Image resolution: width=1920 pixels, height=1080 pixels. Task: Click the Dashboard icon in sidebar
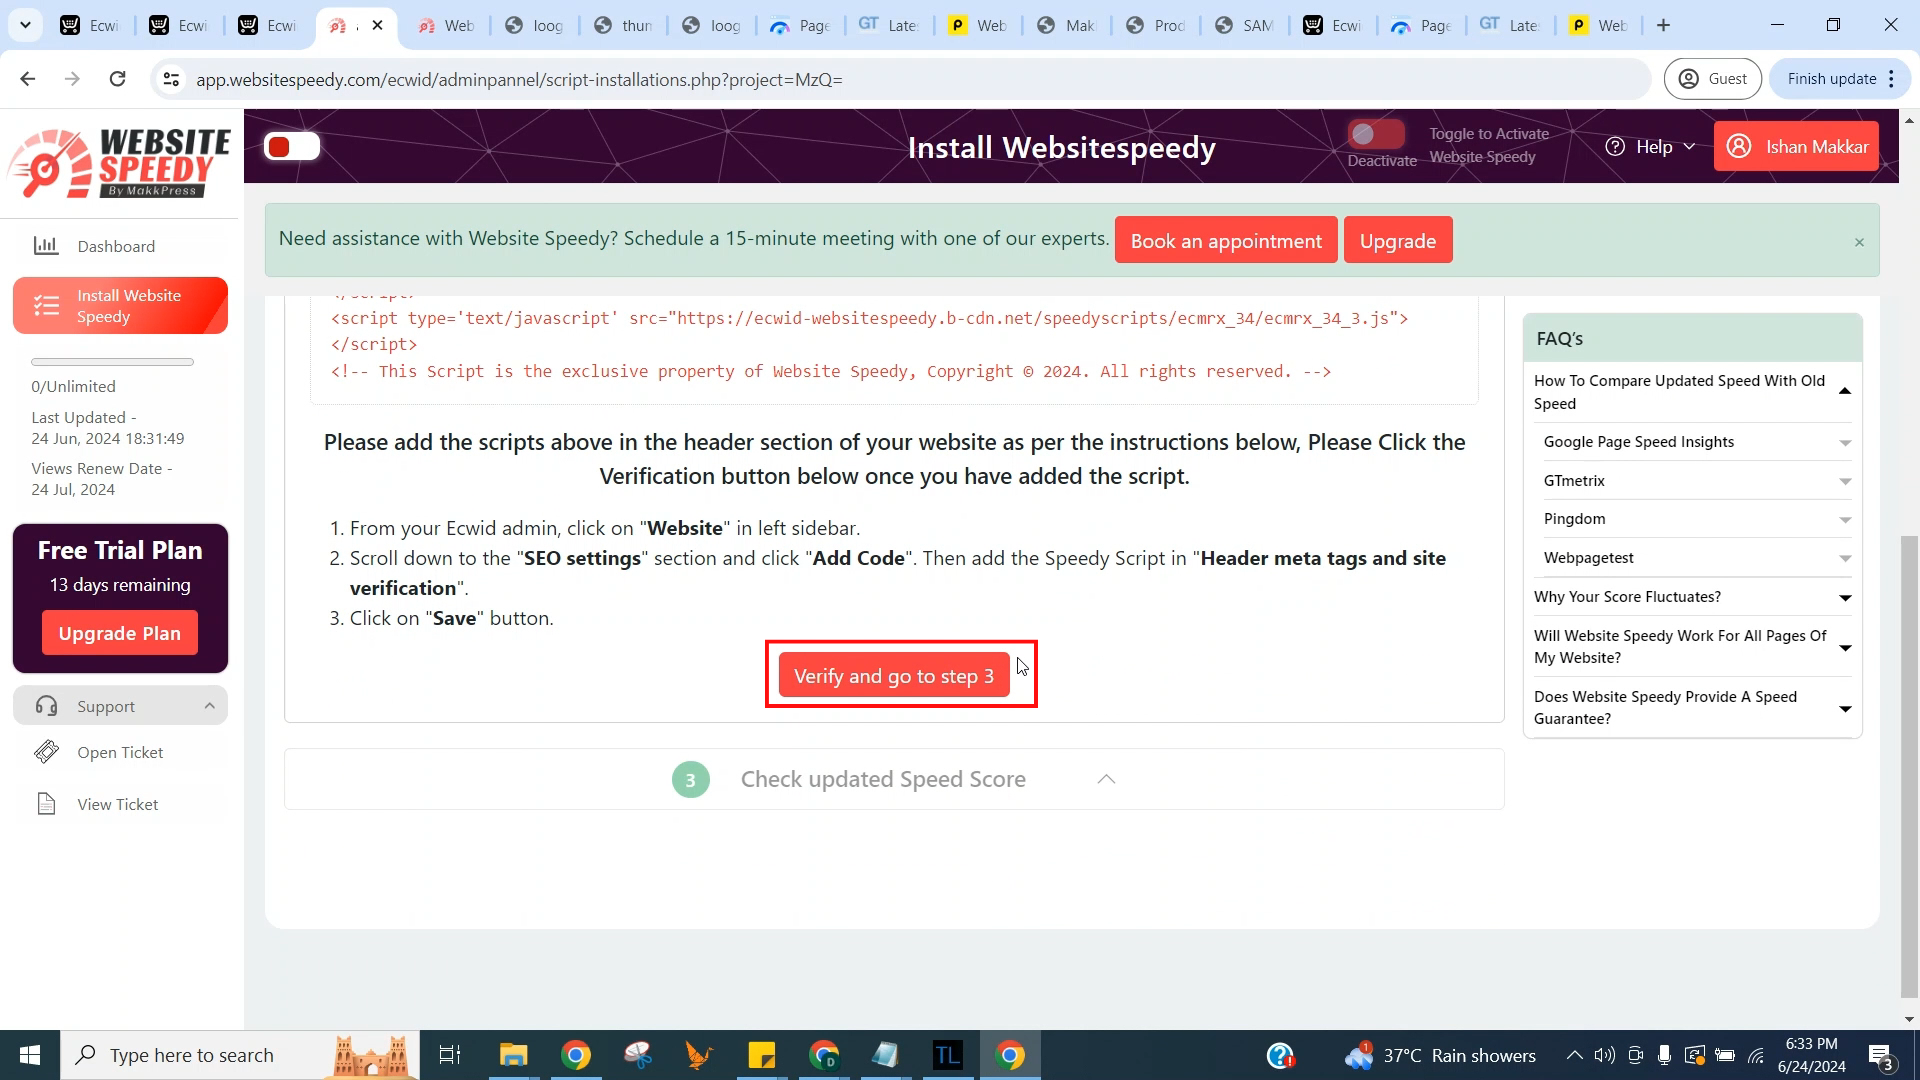coord(47,245)
